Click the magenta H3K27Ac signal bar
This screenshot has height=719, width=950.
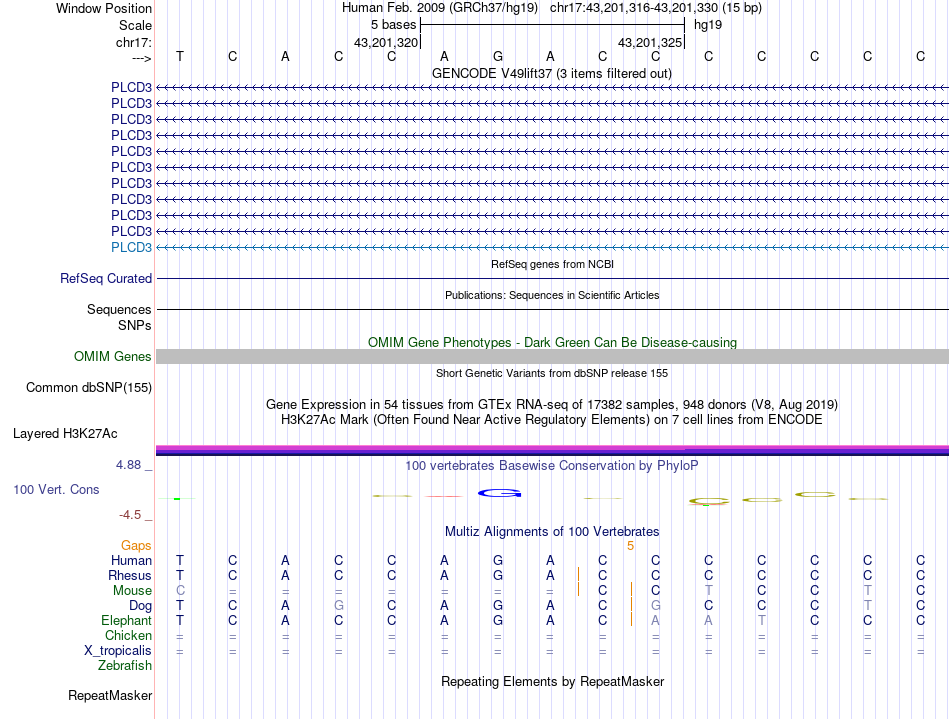click(x=552, y=449)
